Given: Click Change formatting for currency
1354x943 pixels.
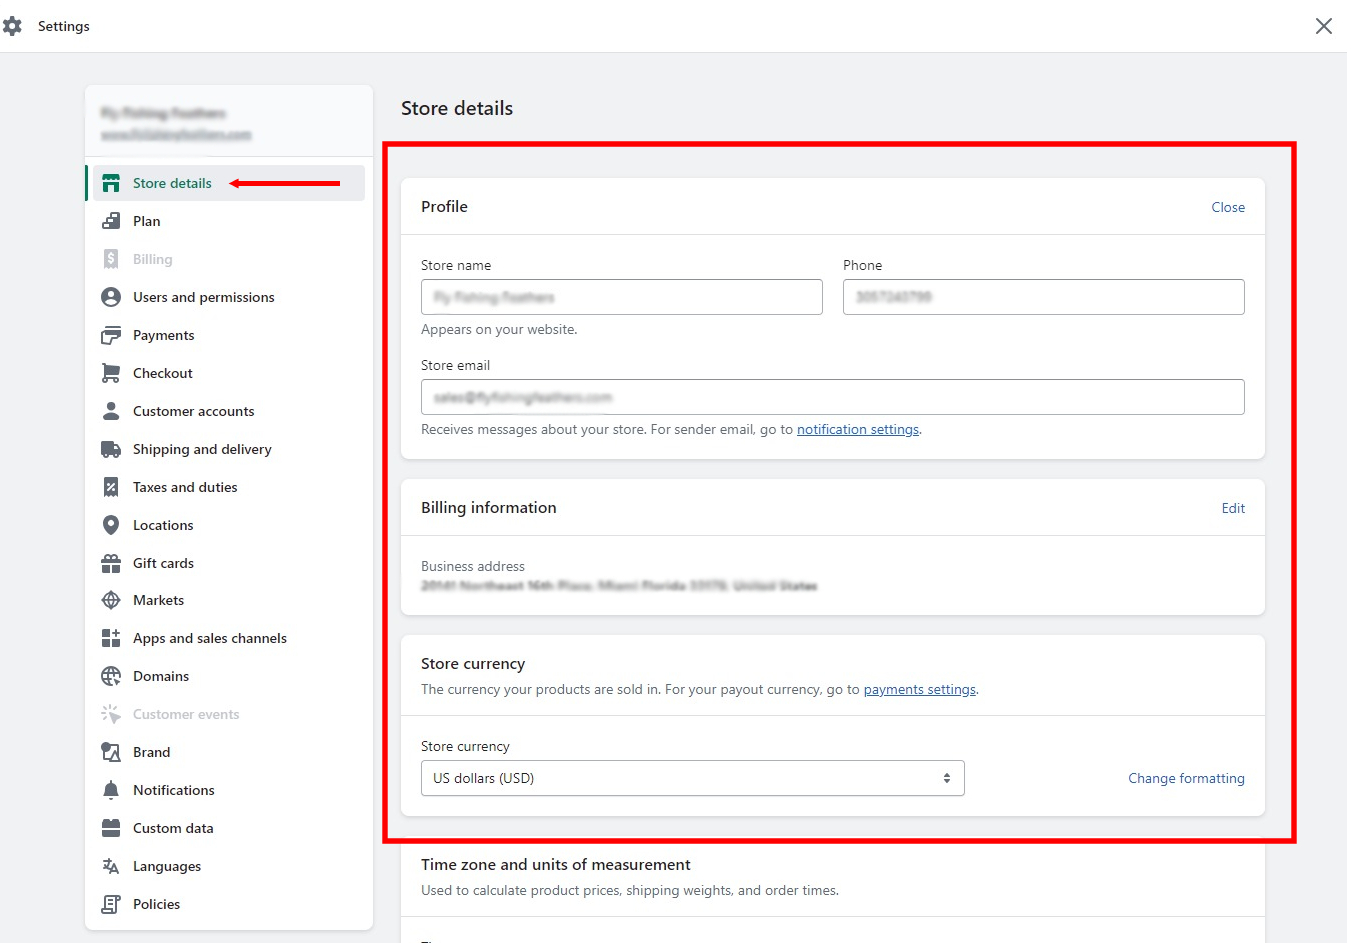Looking at the screenshot, I should point(1186,778).
